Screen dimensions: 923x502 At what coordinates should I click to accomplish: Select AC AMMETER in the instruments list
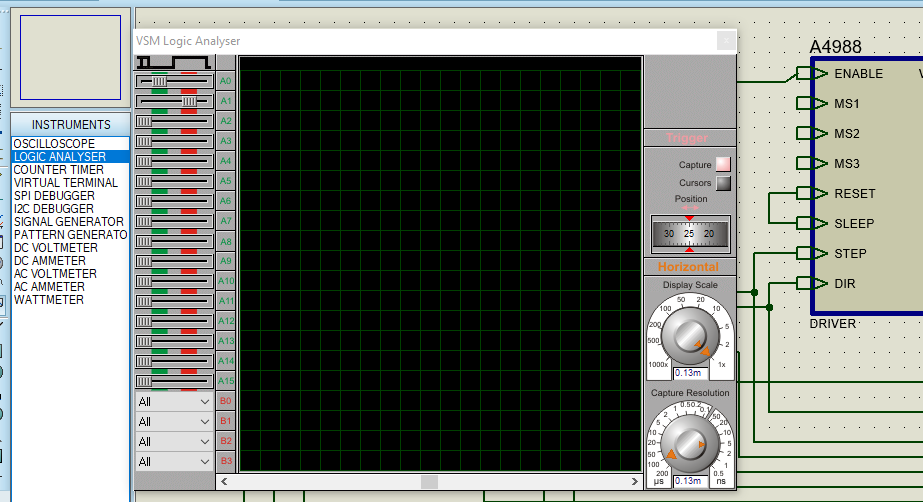coord(70,287)
